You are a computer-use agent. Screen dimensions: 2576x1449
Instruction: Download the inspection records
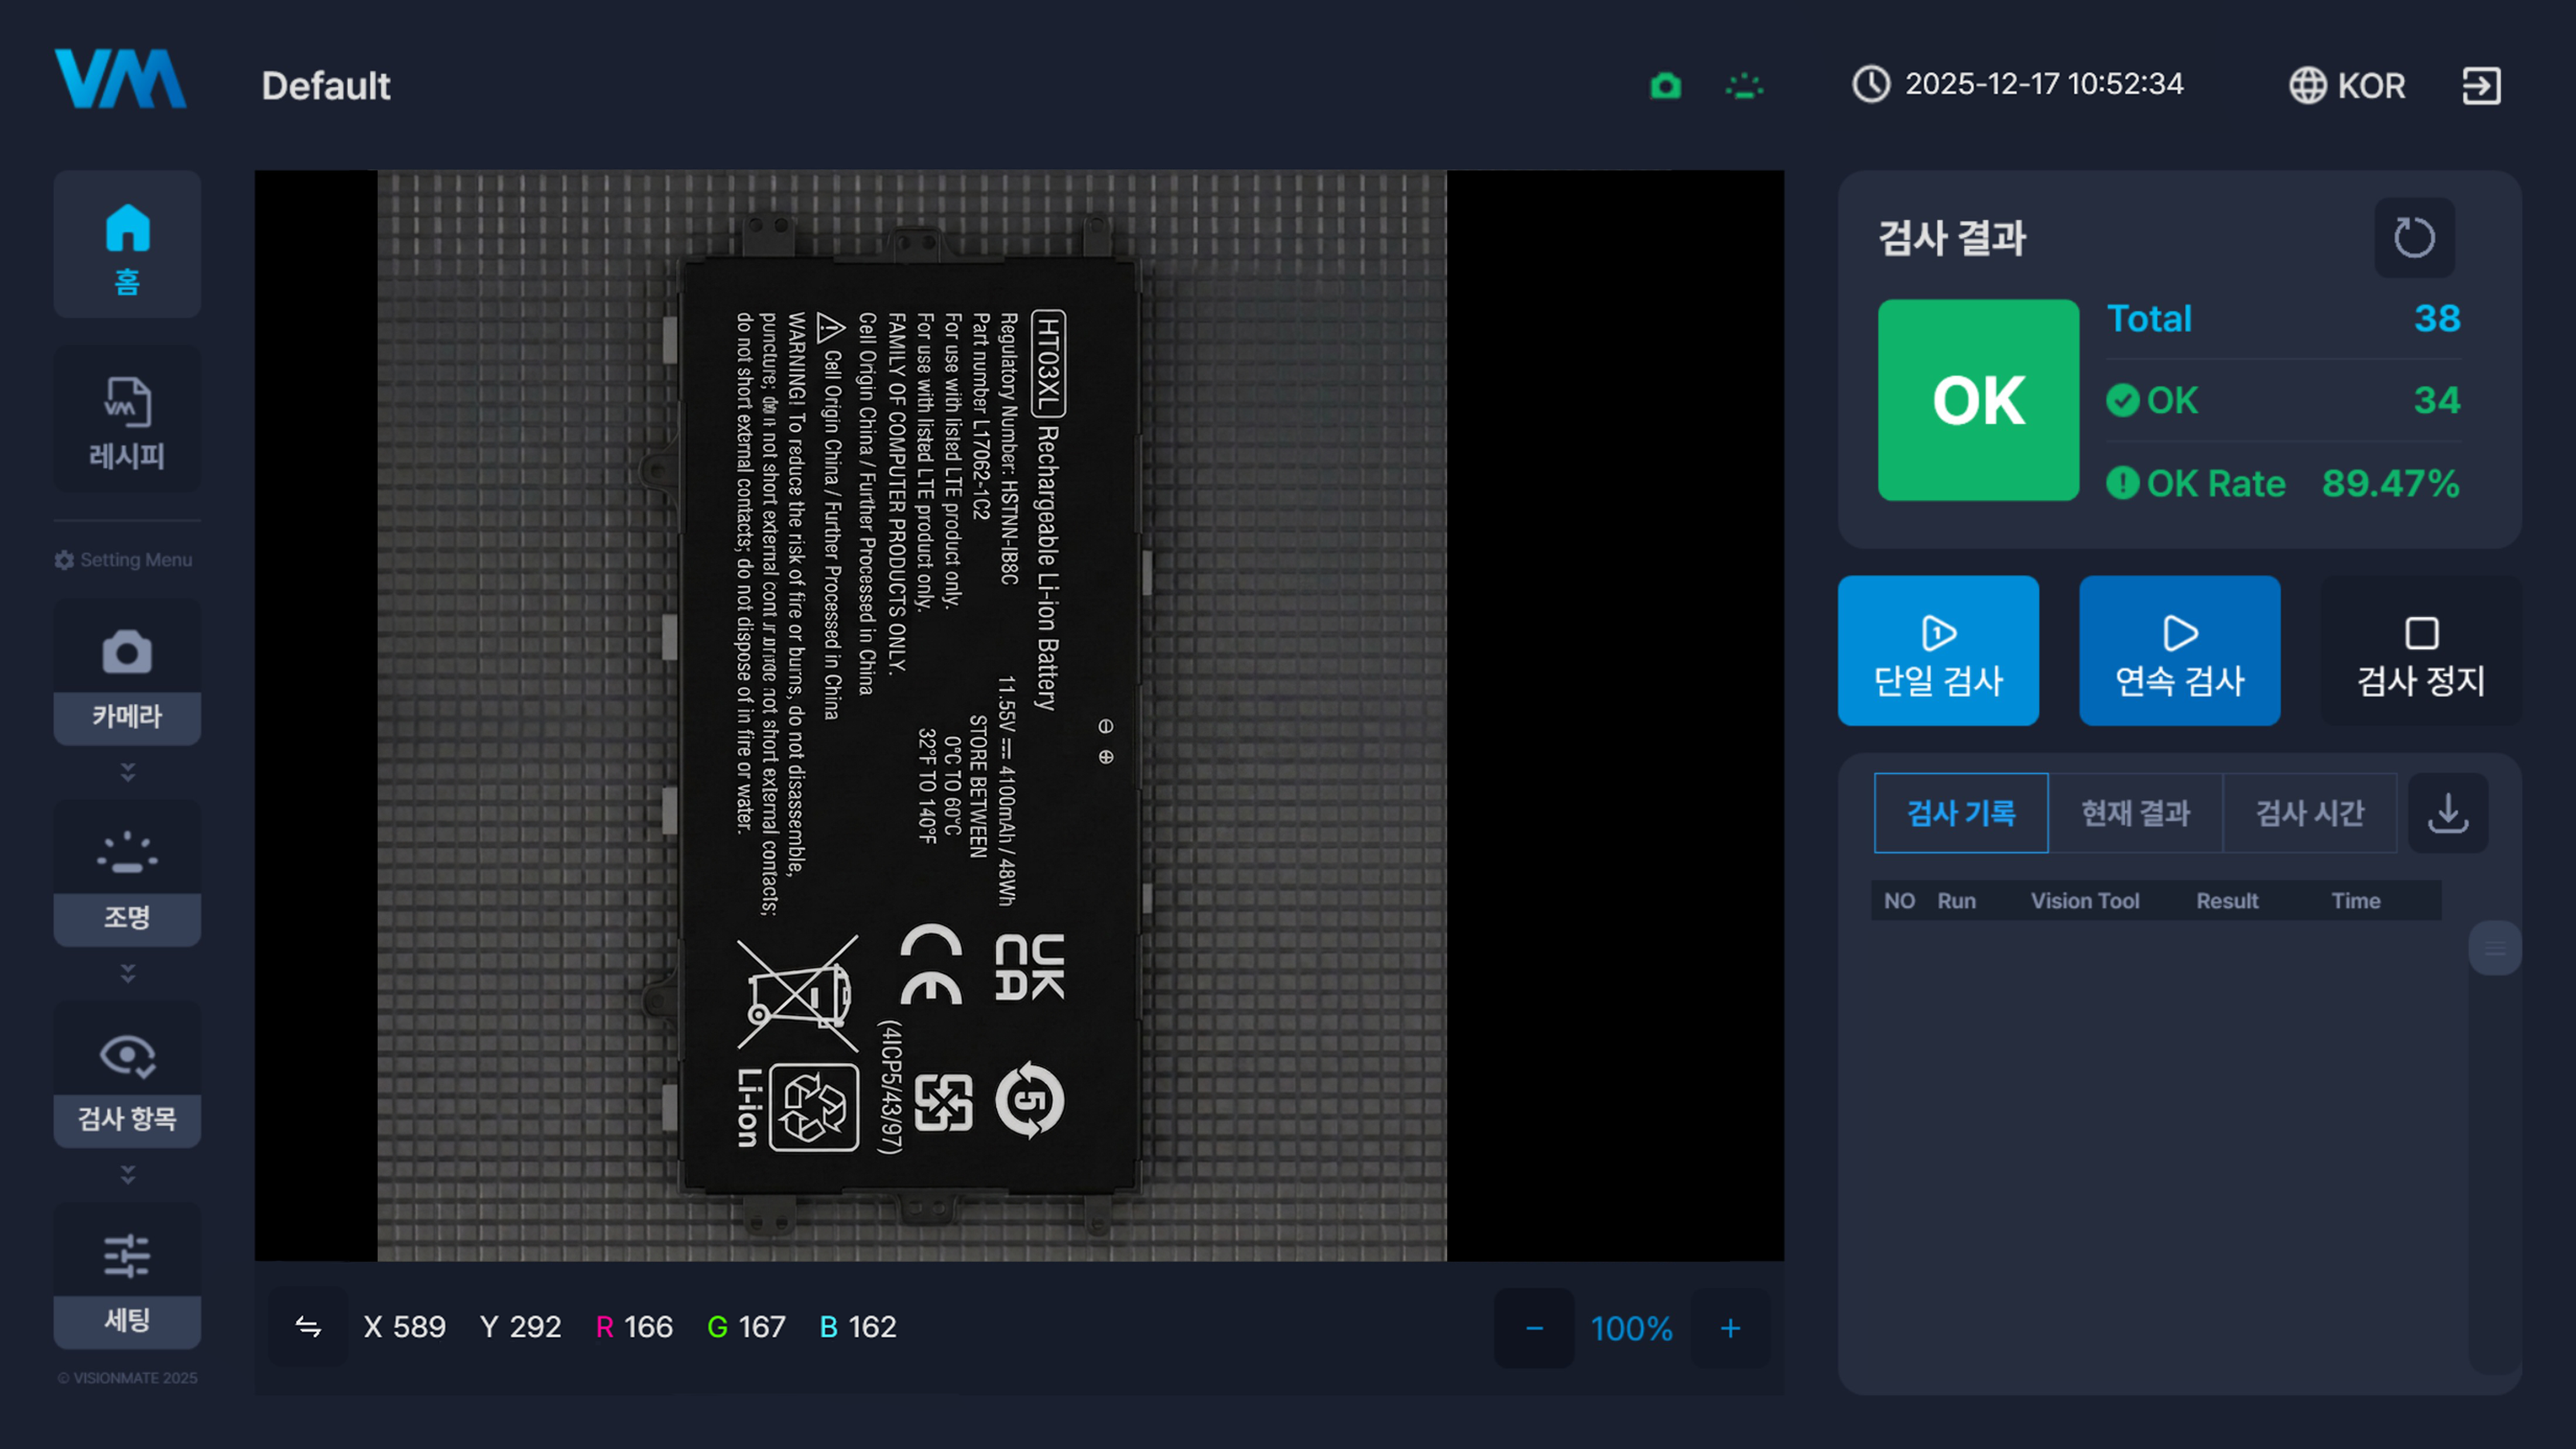2448,813
